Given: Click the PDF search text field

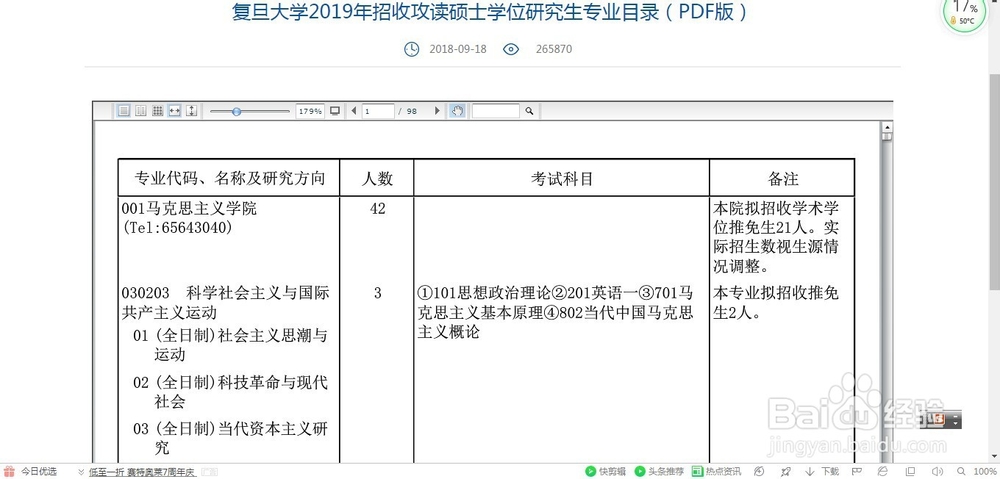Looking at the screenshot, I should coord(496,111).
